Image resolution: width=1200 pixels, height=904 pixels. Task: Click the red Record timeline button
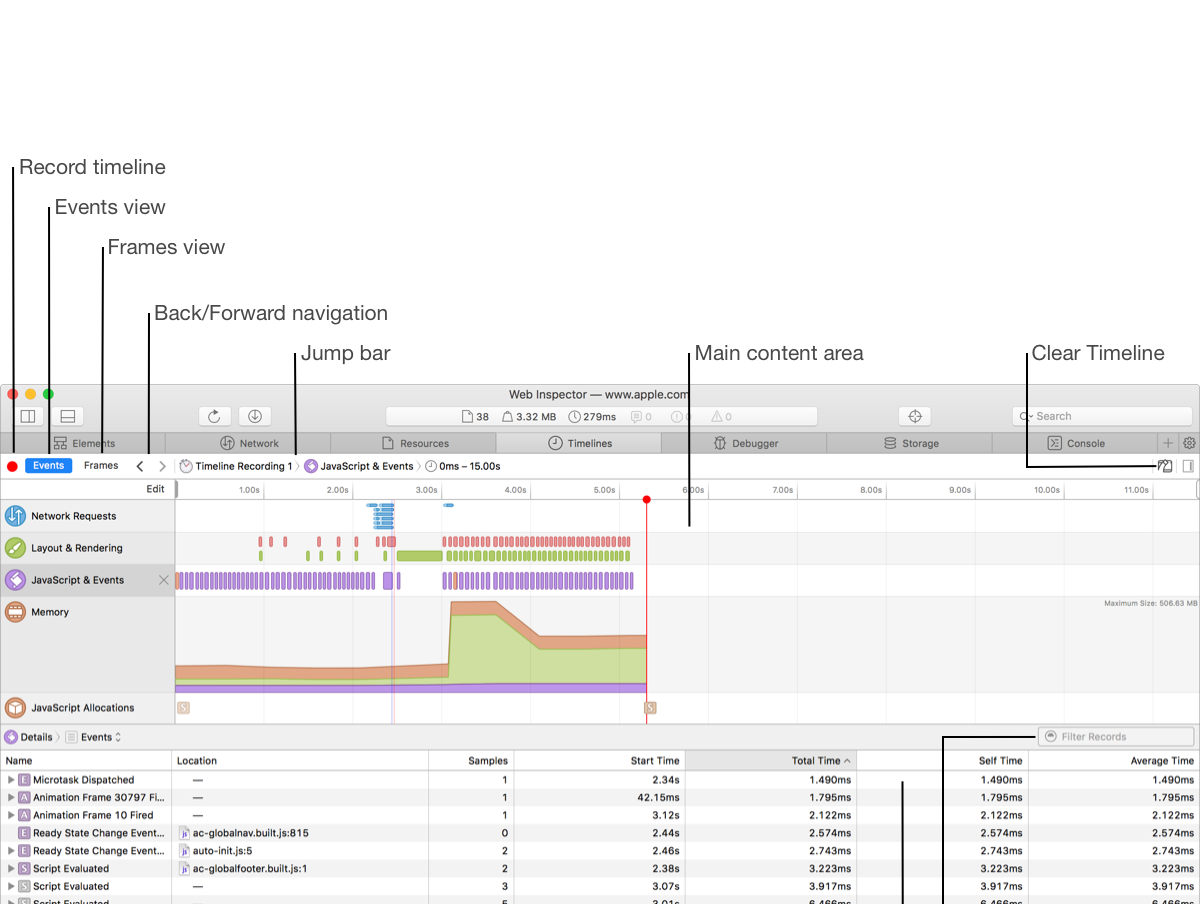pos(12,466)
